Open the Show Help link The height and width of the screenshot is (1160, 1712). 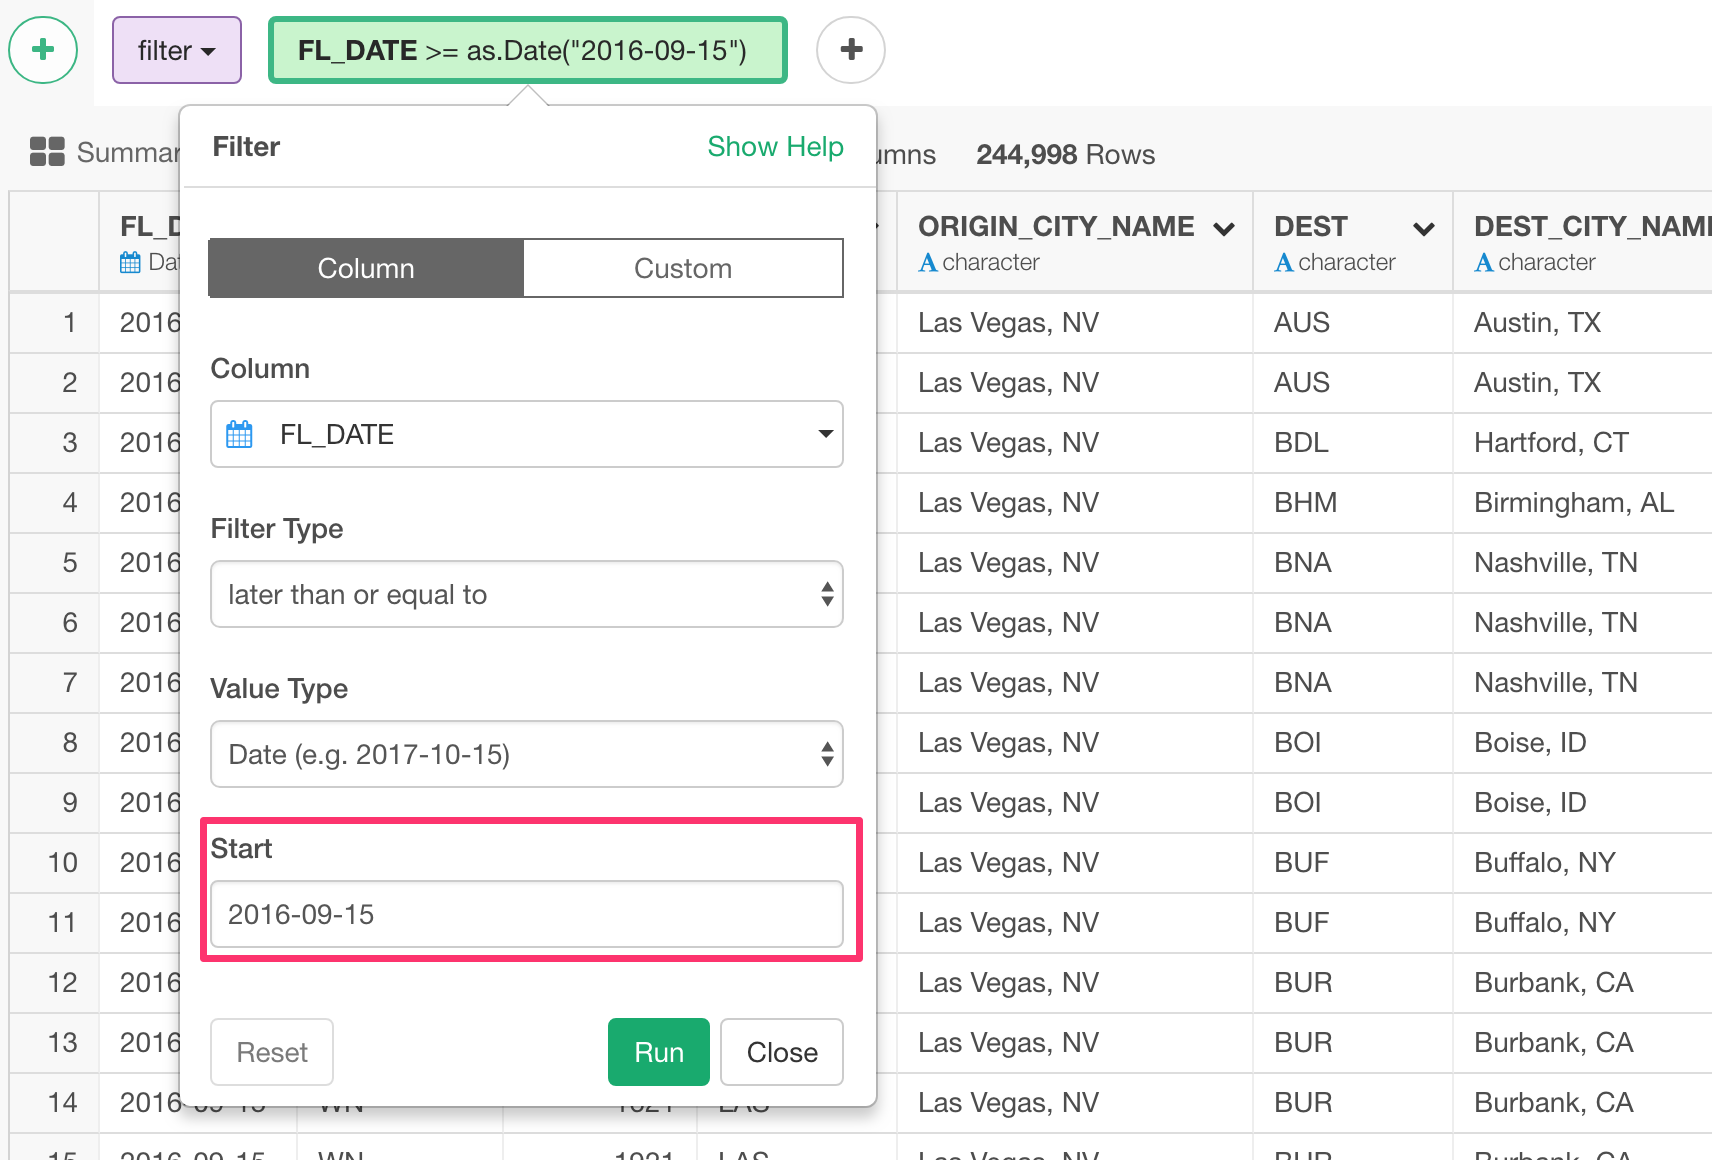(x=775, y=146)
